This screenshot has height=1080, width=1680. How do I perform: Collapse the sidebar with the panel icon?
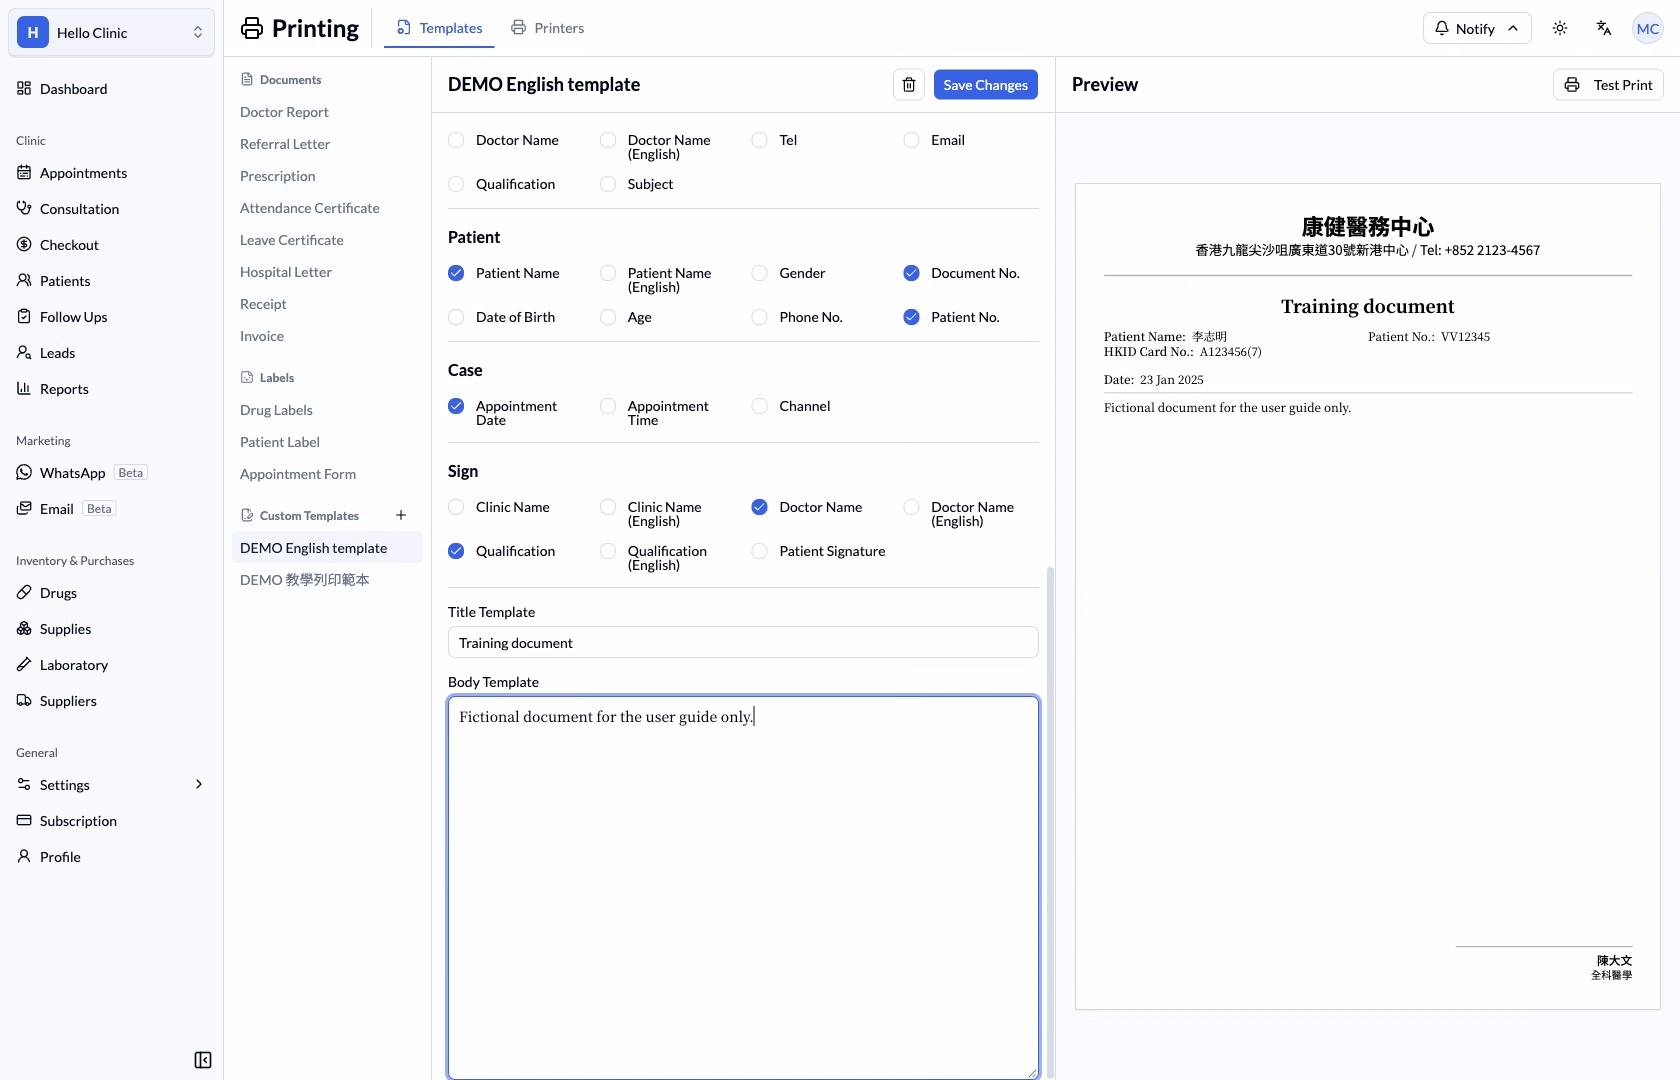click(203, 1060)
